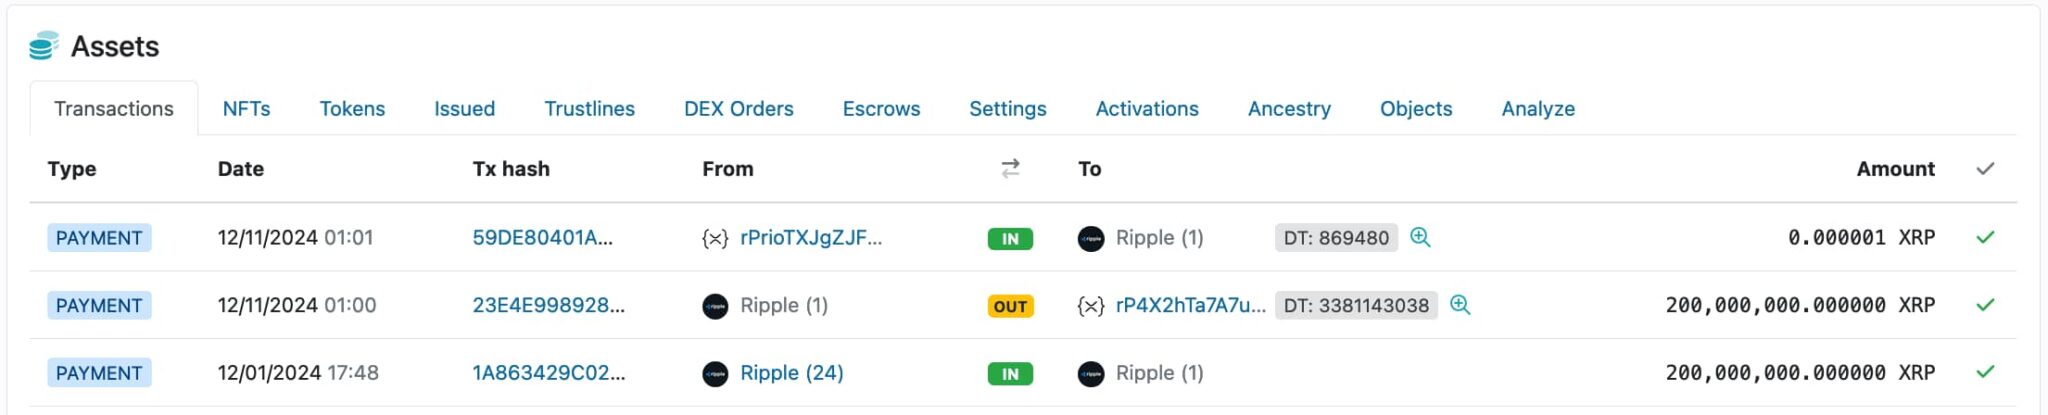Image resolution: width=2048 pixels, height=415 pixels.
Task: Click the first row's PAYMENT type badge
Action: [99, 238]
